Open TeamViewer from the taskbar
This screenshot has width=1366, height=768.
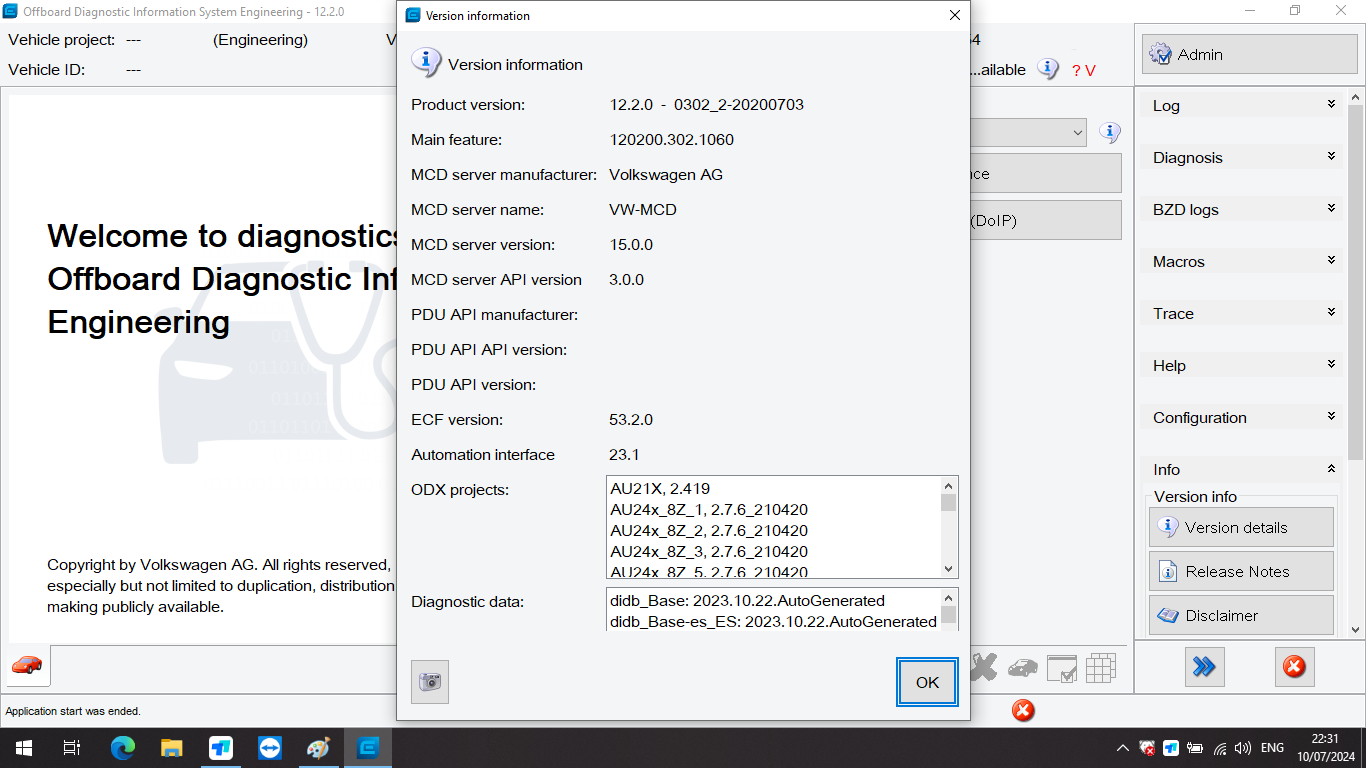point(270,748)
